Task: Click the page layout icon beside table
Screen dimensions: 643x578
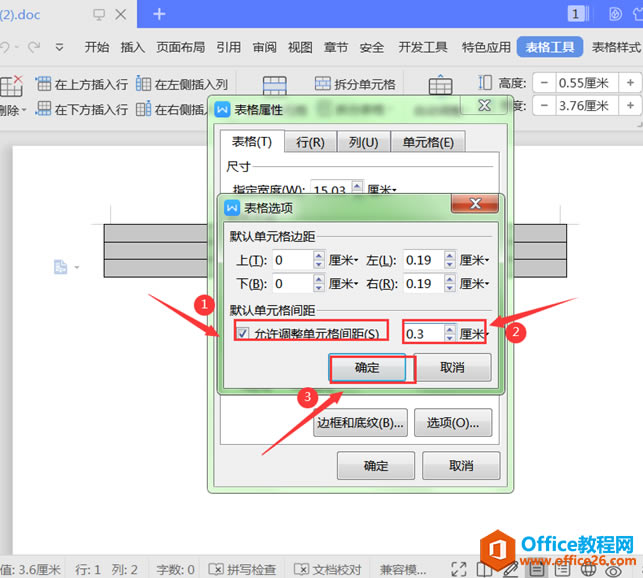Action: (60, 267)
